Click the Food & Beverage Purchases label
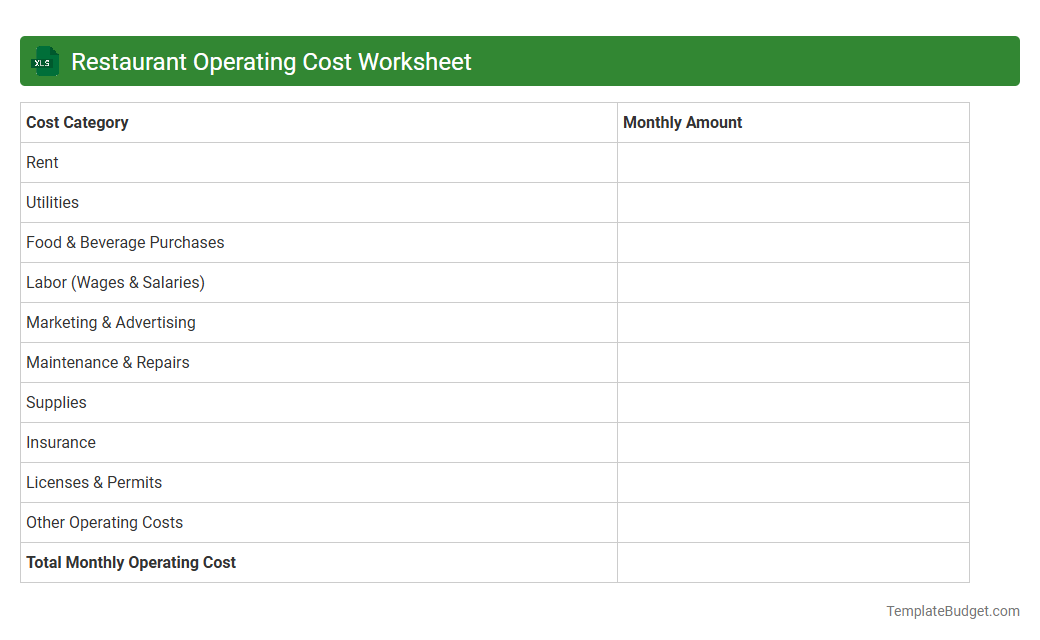Screen dimensions: 1040x640 click(x=124, y=242)
